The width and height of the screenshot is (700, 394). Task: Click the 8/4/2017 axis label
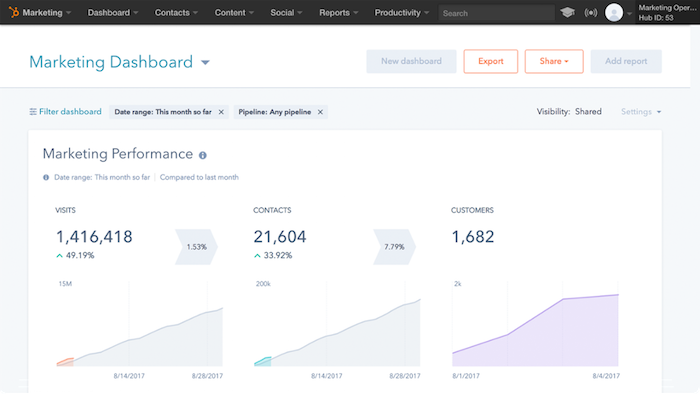tap(606, 376)
